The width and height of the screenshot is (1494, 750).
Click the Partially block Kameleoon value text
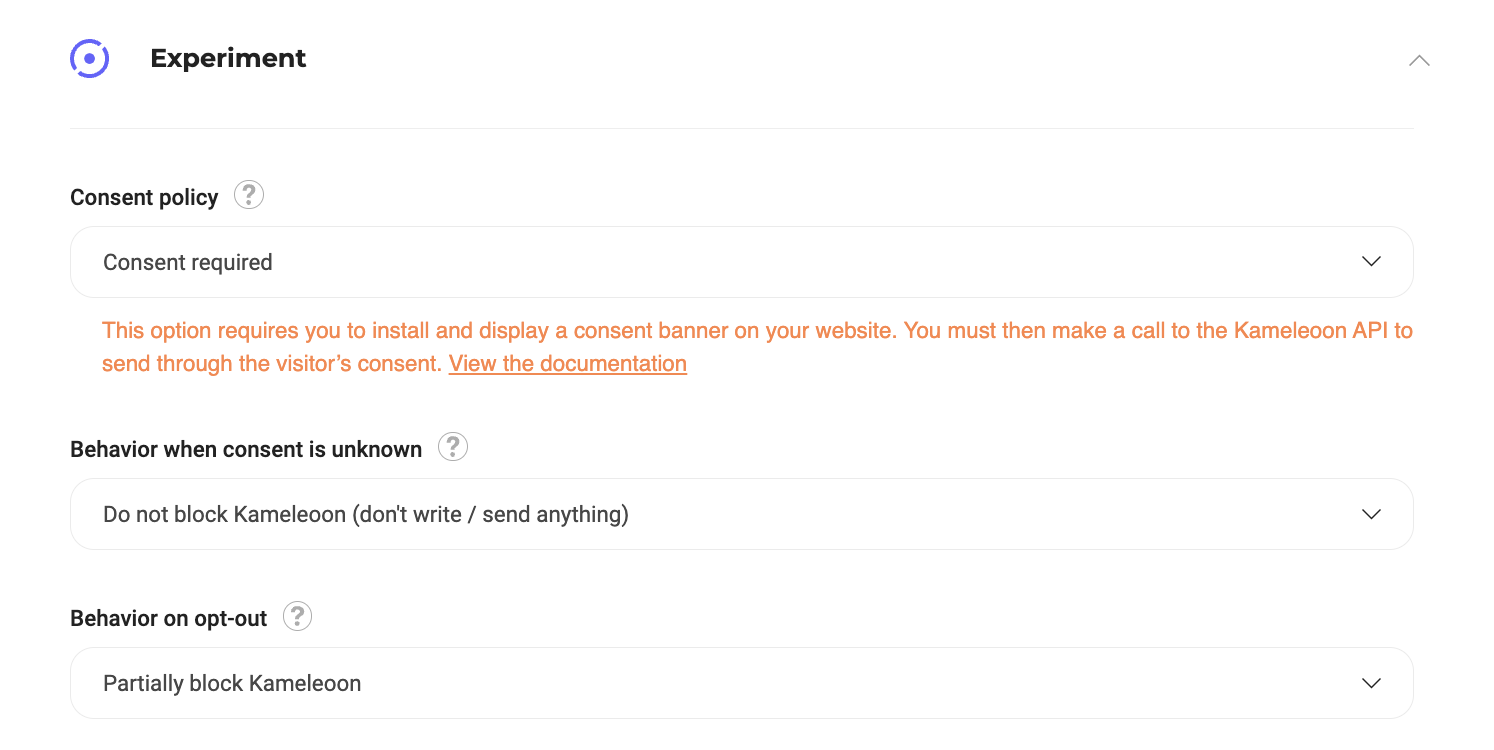232,684
